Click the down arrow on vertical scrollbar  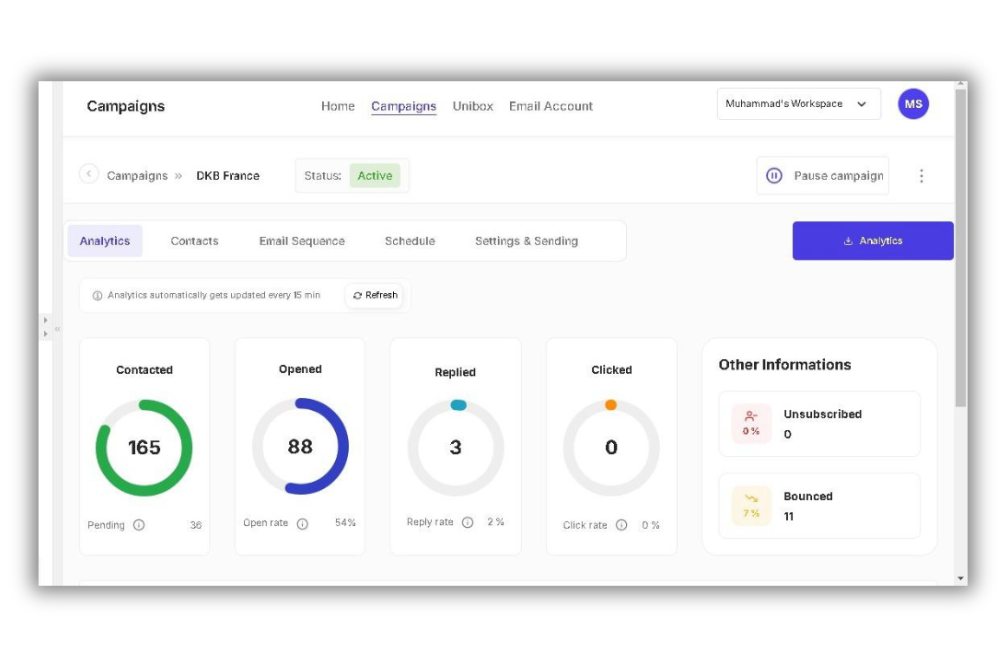(x=961, y=578)
